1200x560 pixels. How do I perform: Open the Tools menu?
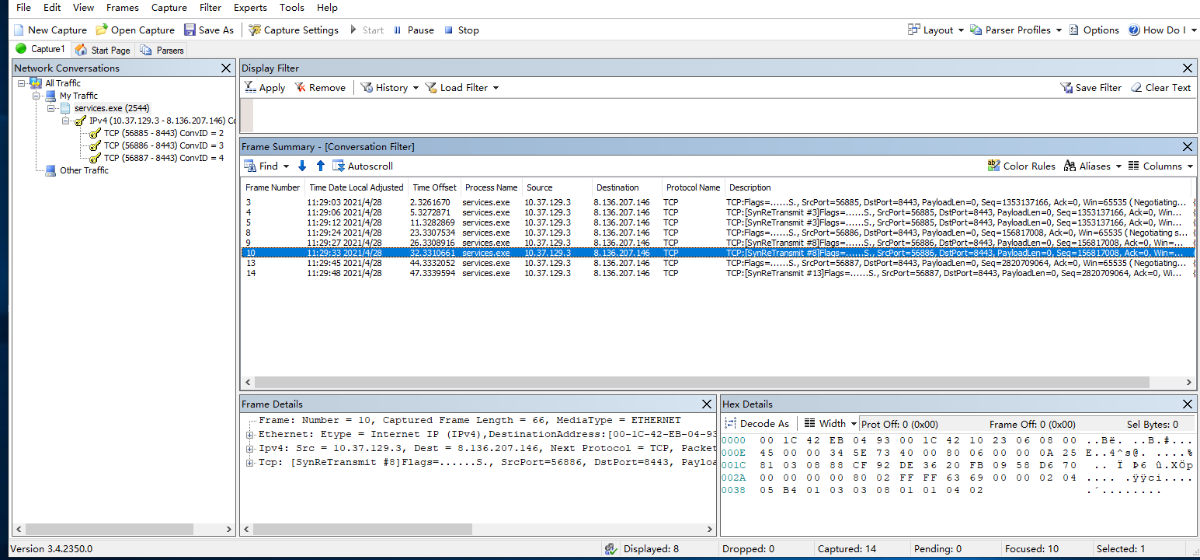(x=292, y=7)
